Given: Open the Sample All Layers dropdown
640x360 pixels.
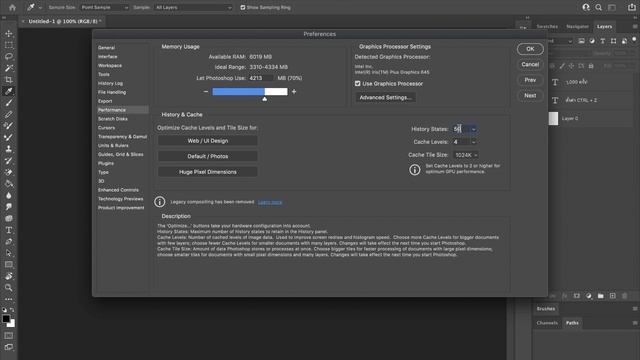Looking at the screenshot, I should (193, 7).
